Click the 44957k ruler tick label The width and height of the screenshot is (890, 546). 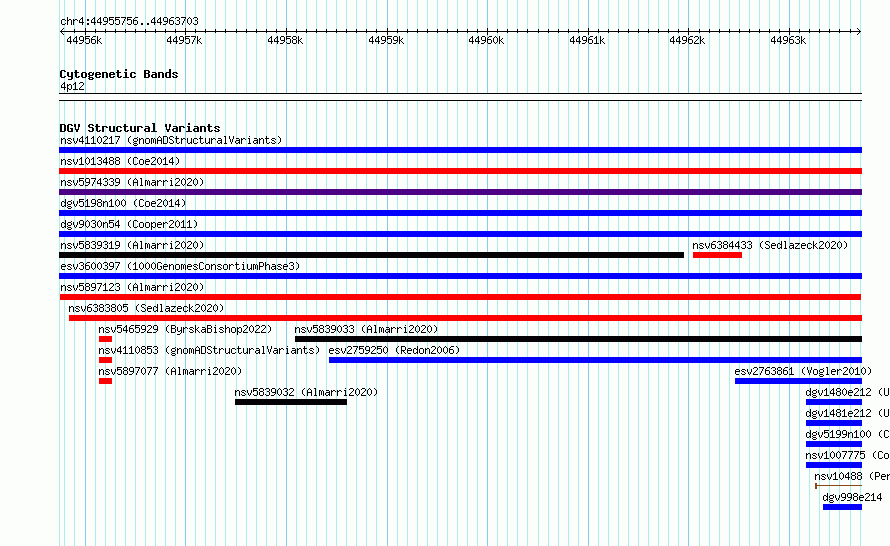click(184, 40)
